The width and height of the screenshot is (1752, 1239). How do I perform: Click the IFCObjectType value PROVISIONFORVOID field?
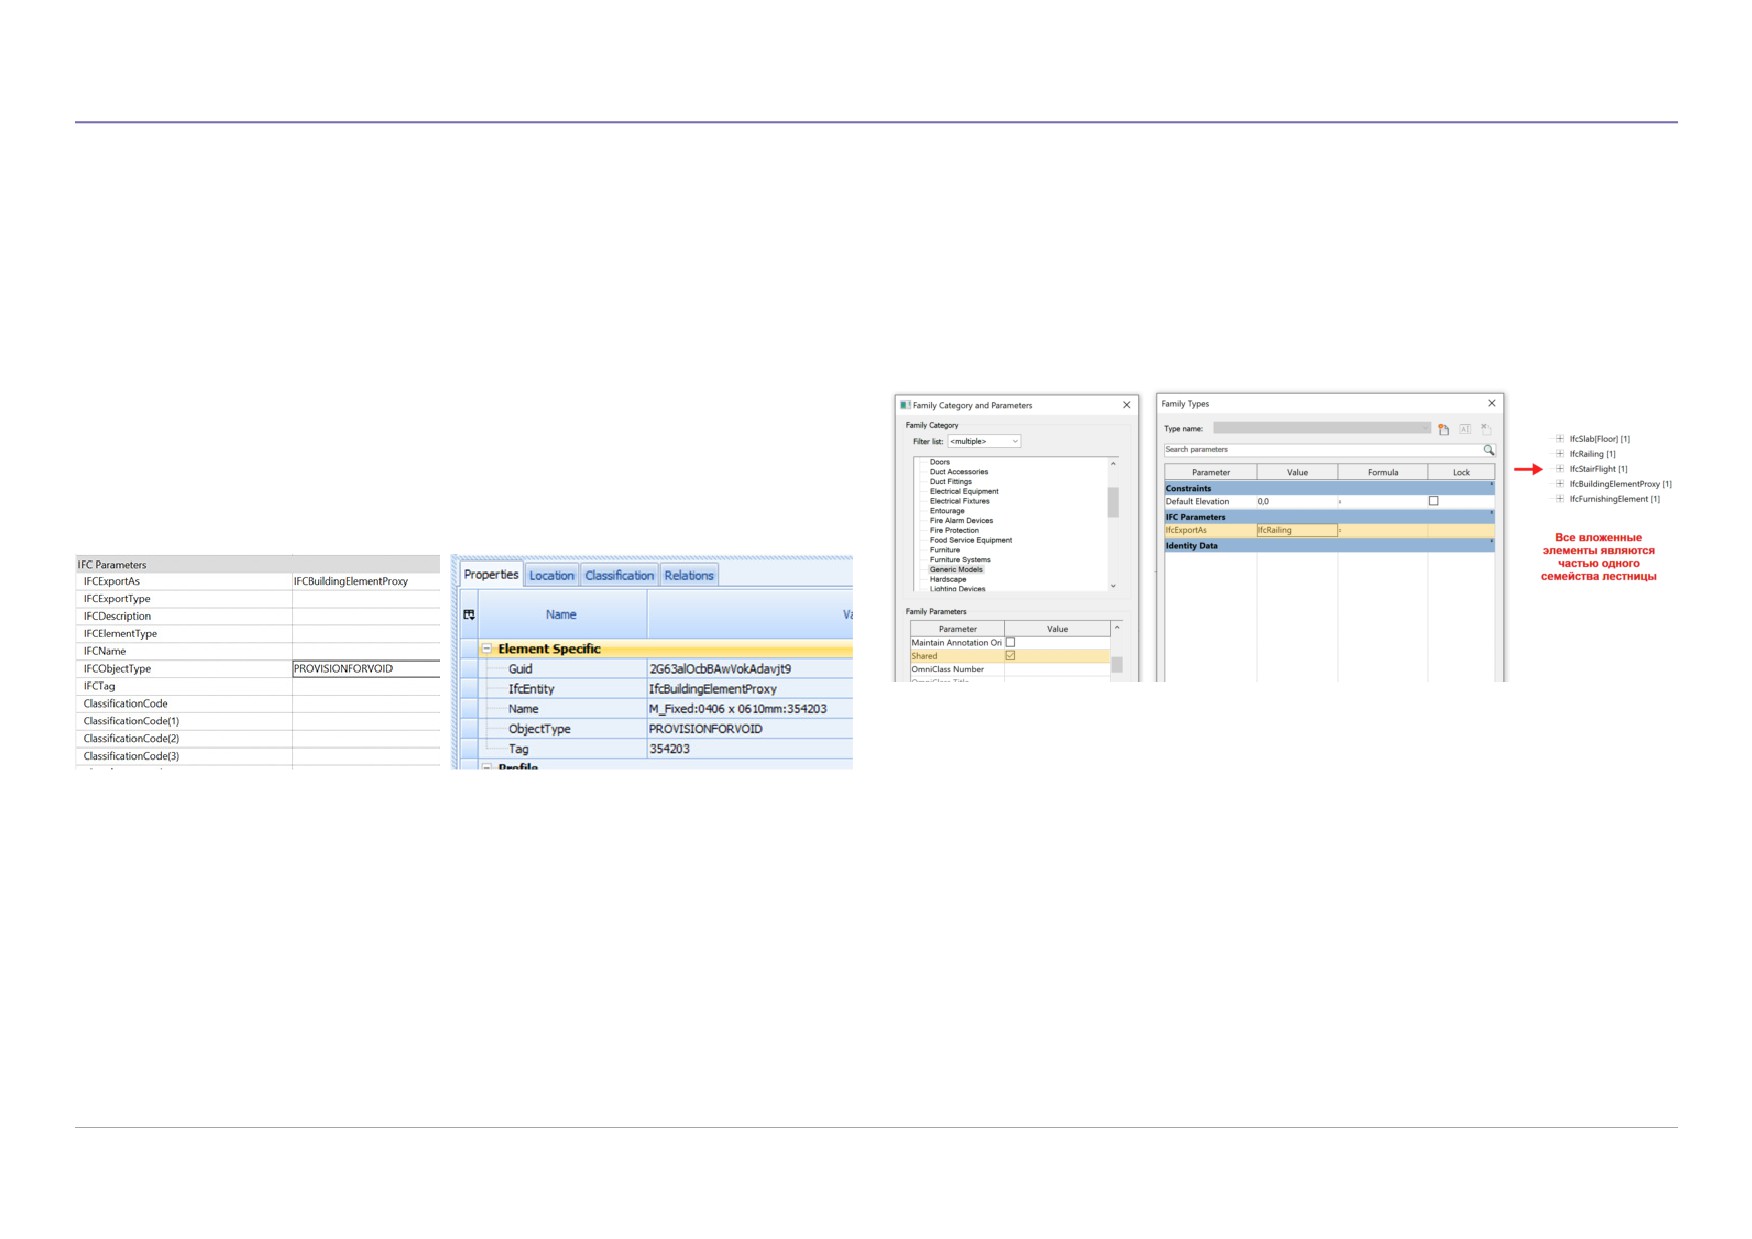(x=366, y=669)
